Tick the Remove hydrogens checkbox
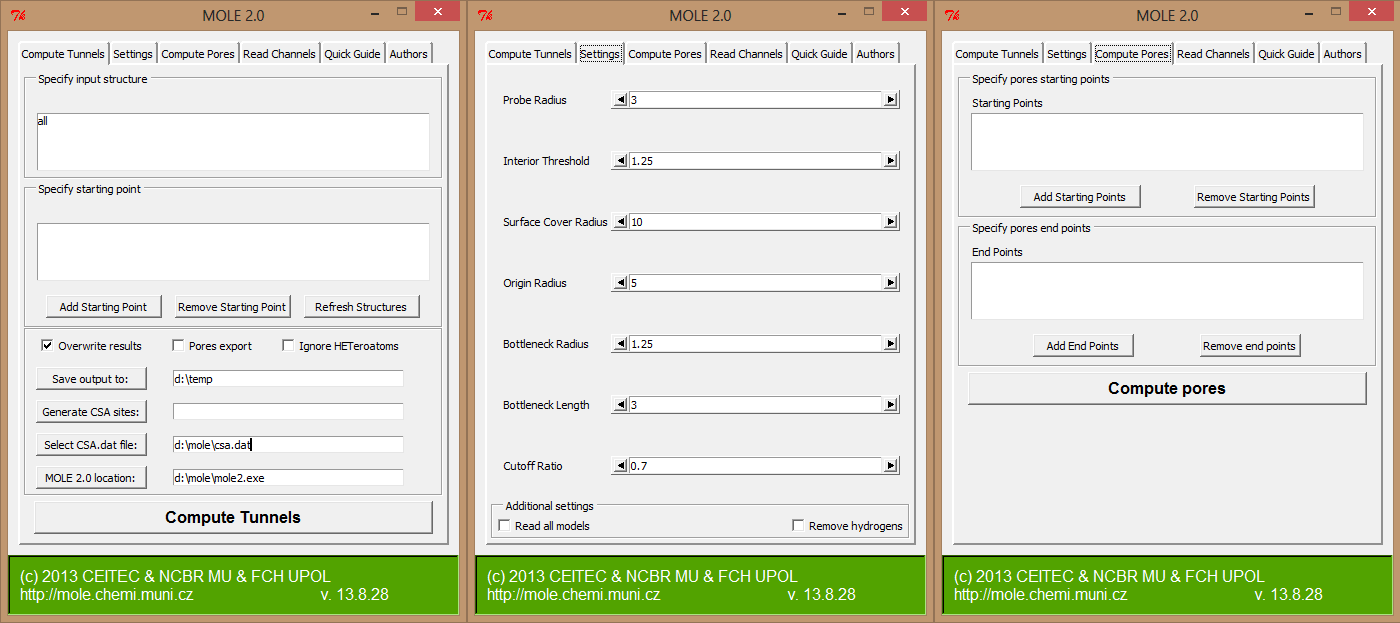This screenshot has width=1400, height=623. (798, 526)
